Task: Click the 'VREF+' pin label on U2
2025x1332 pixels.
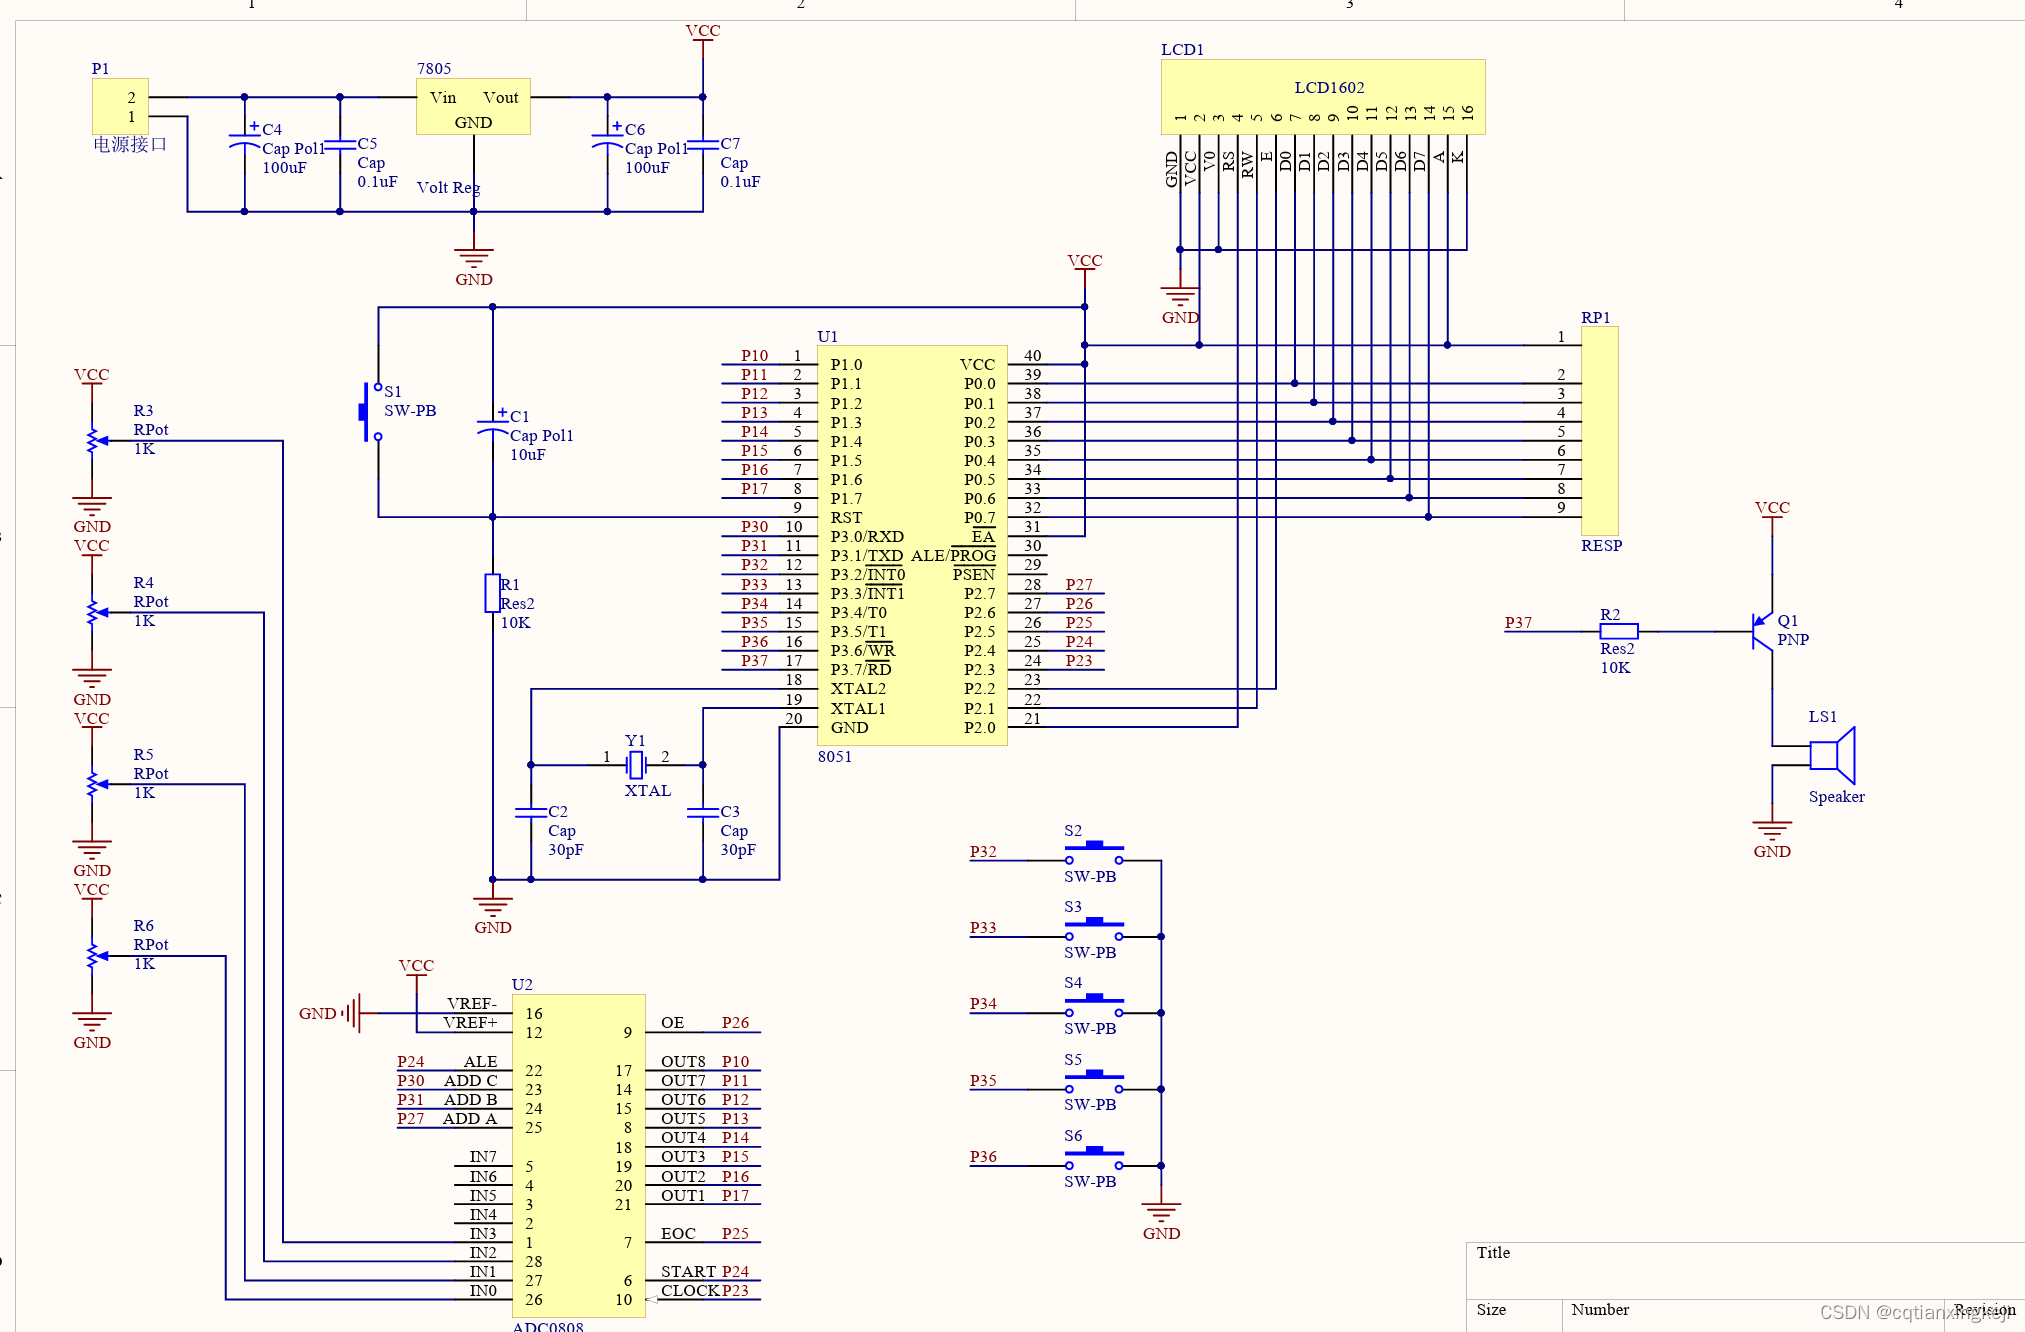Action: tap(470, 1022)
